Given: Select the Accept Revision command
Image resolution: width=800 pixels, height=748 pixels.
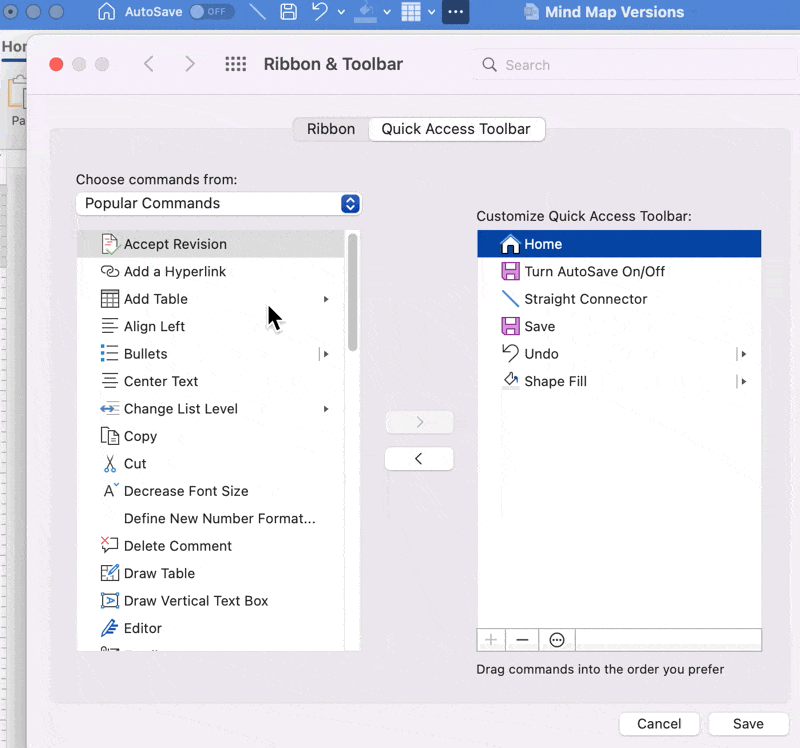Looking at the screenshot, I should pyautogui.click(x=211, y=244).
